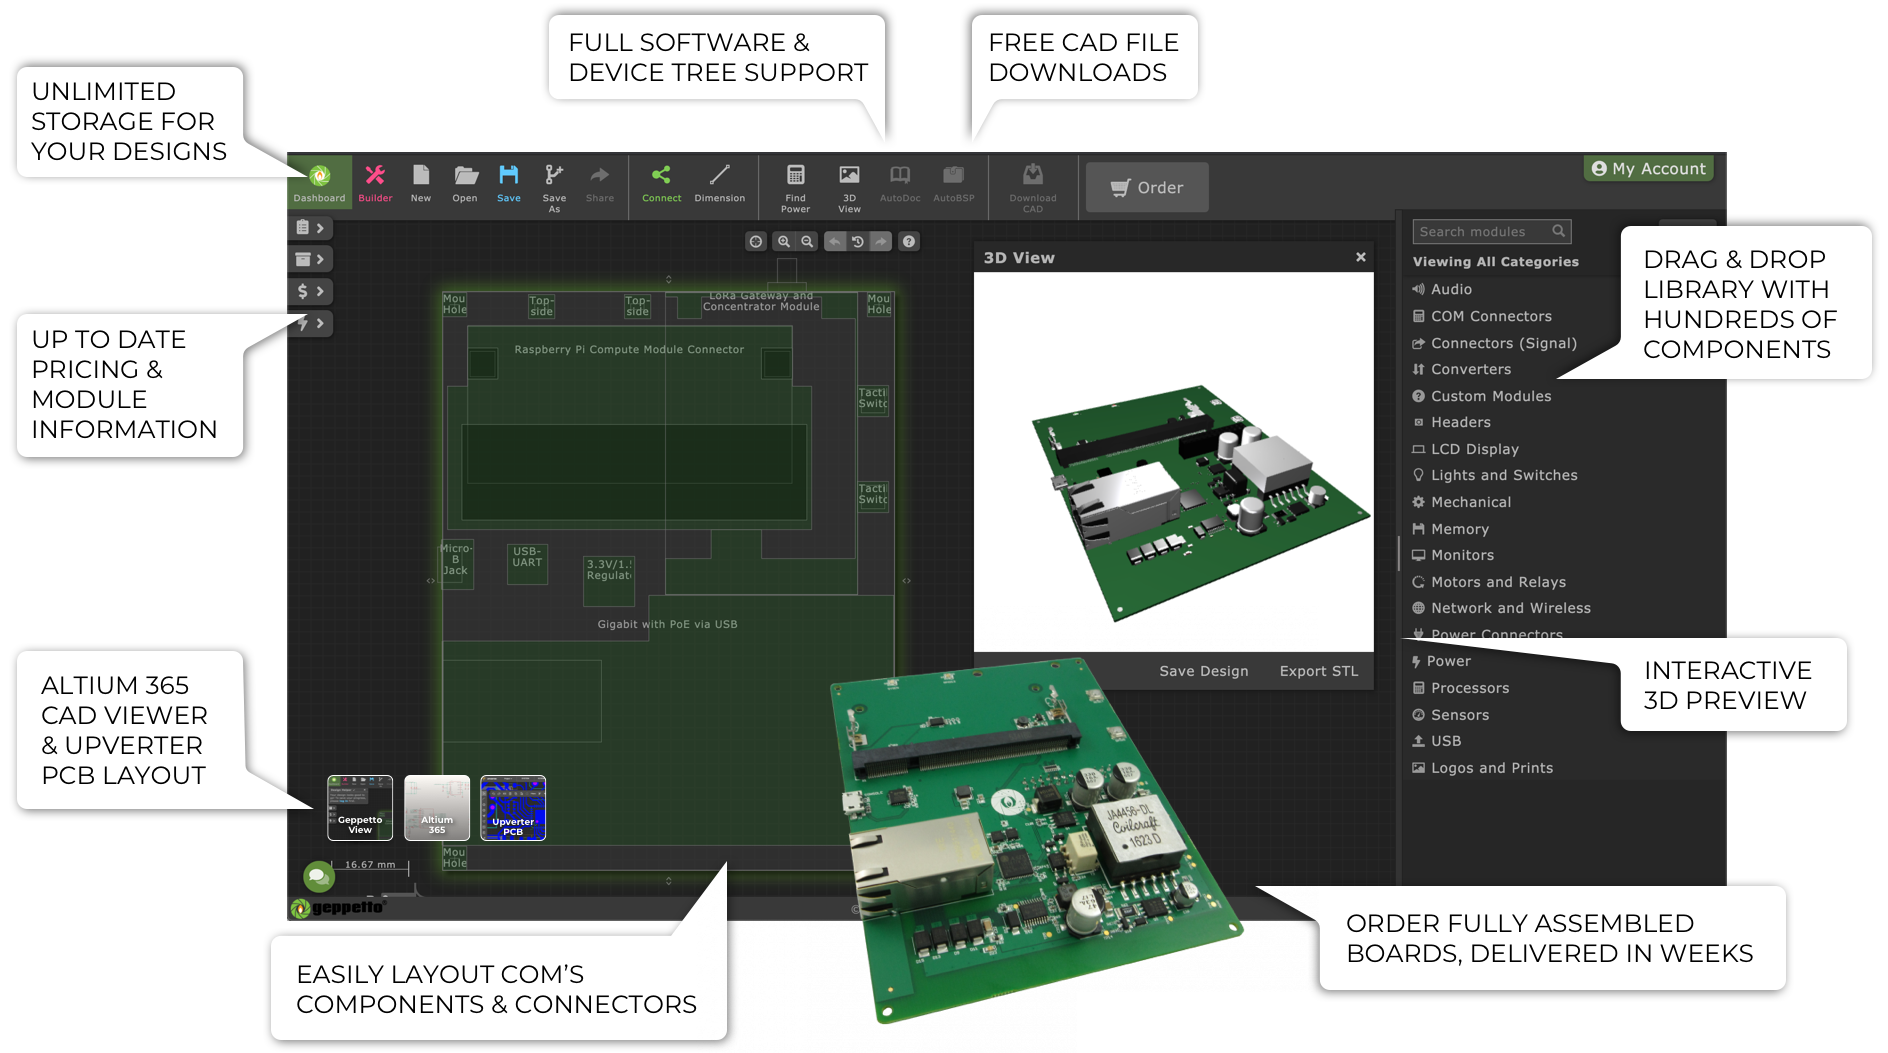This screenshot has height=1053, width=1888.
Task: Switch to the Builder tool
Action: click(375, 183)
